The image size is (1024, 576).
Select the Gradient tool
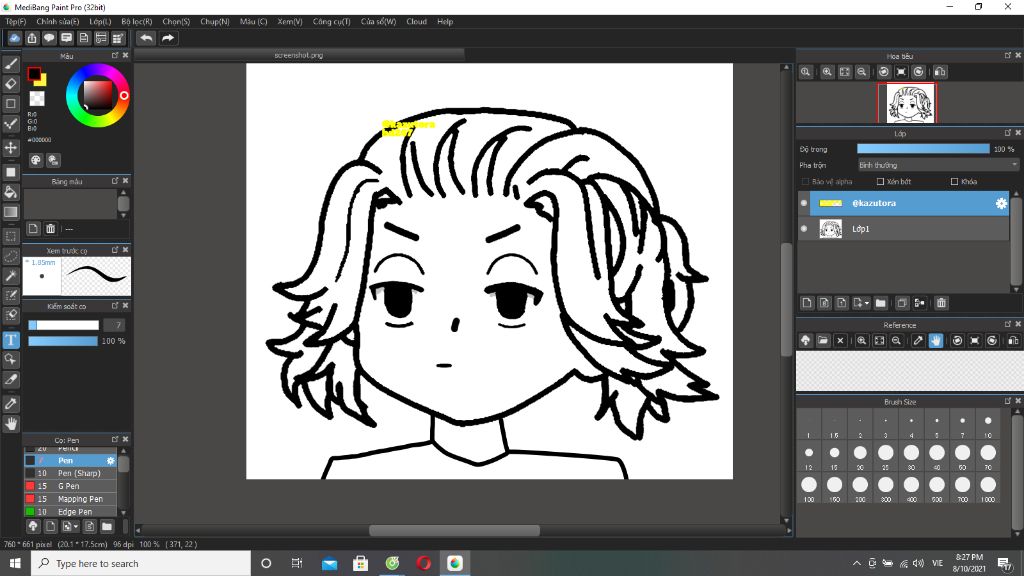tap(11, 212)
